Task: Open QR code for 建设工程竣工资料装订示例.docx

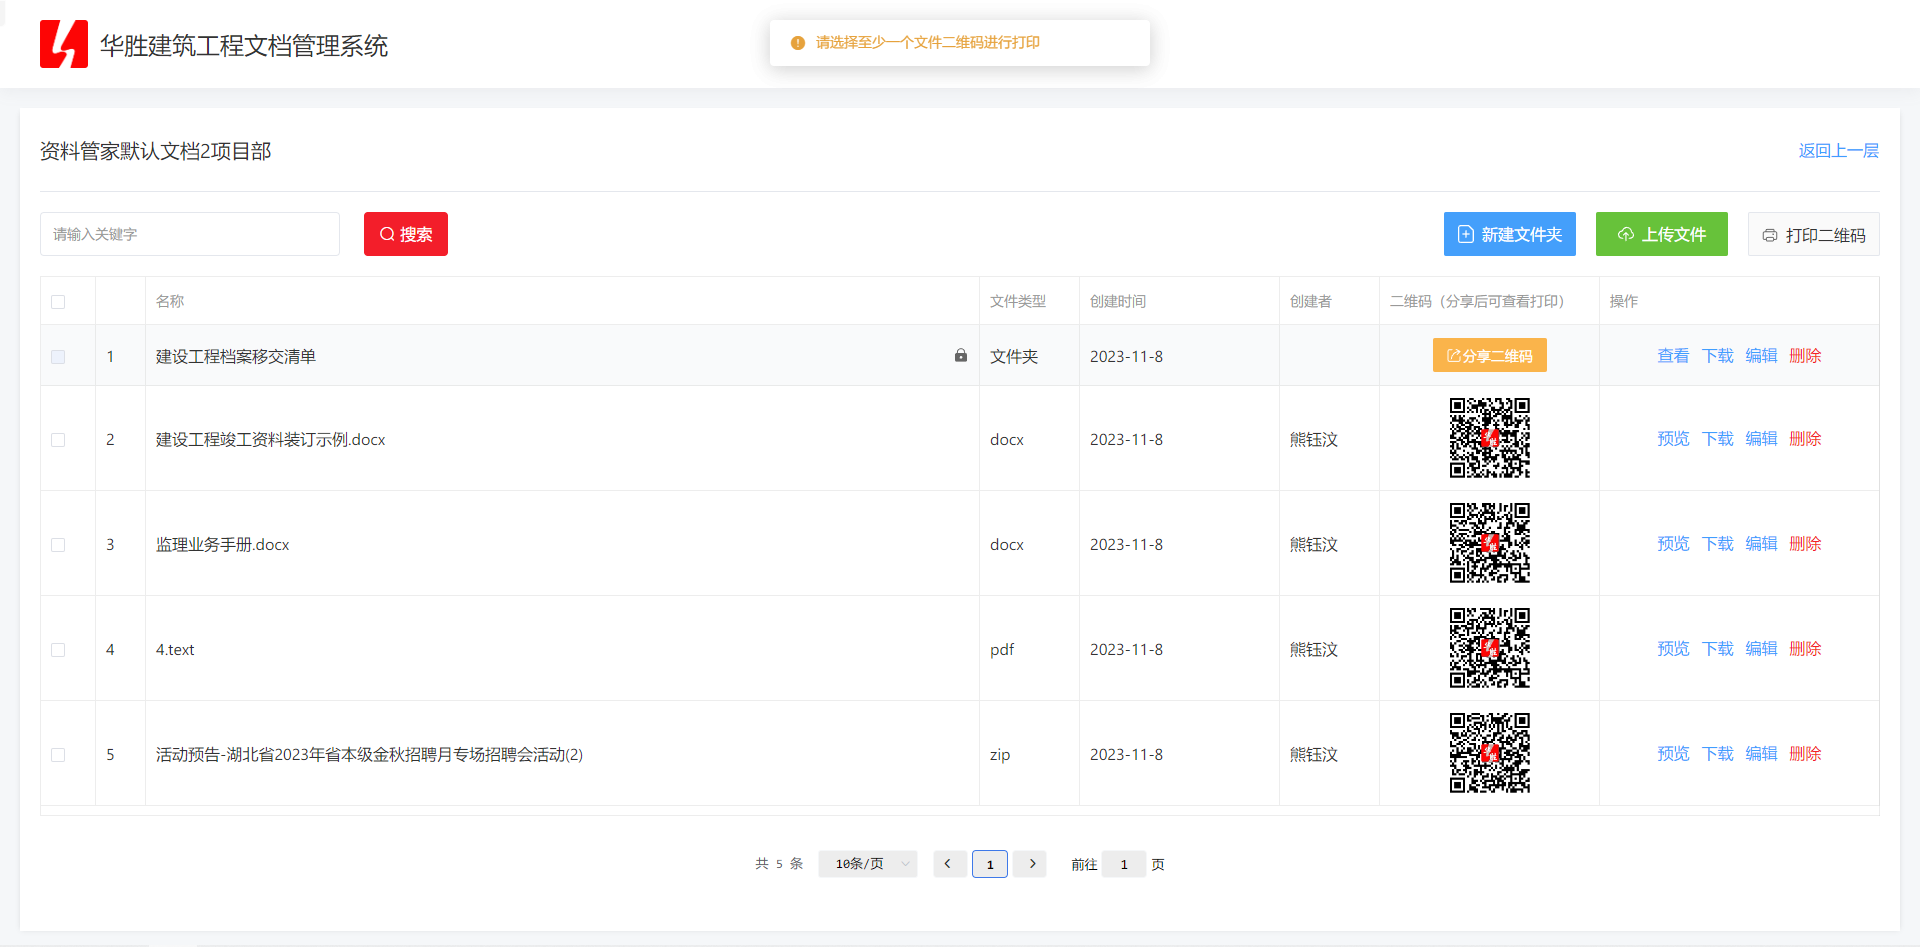Action: [x=1490, y=438]
